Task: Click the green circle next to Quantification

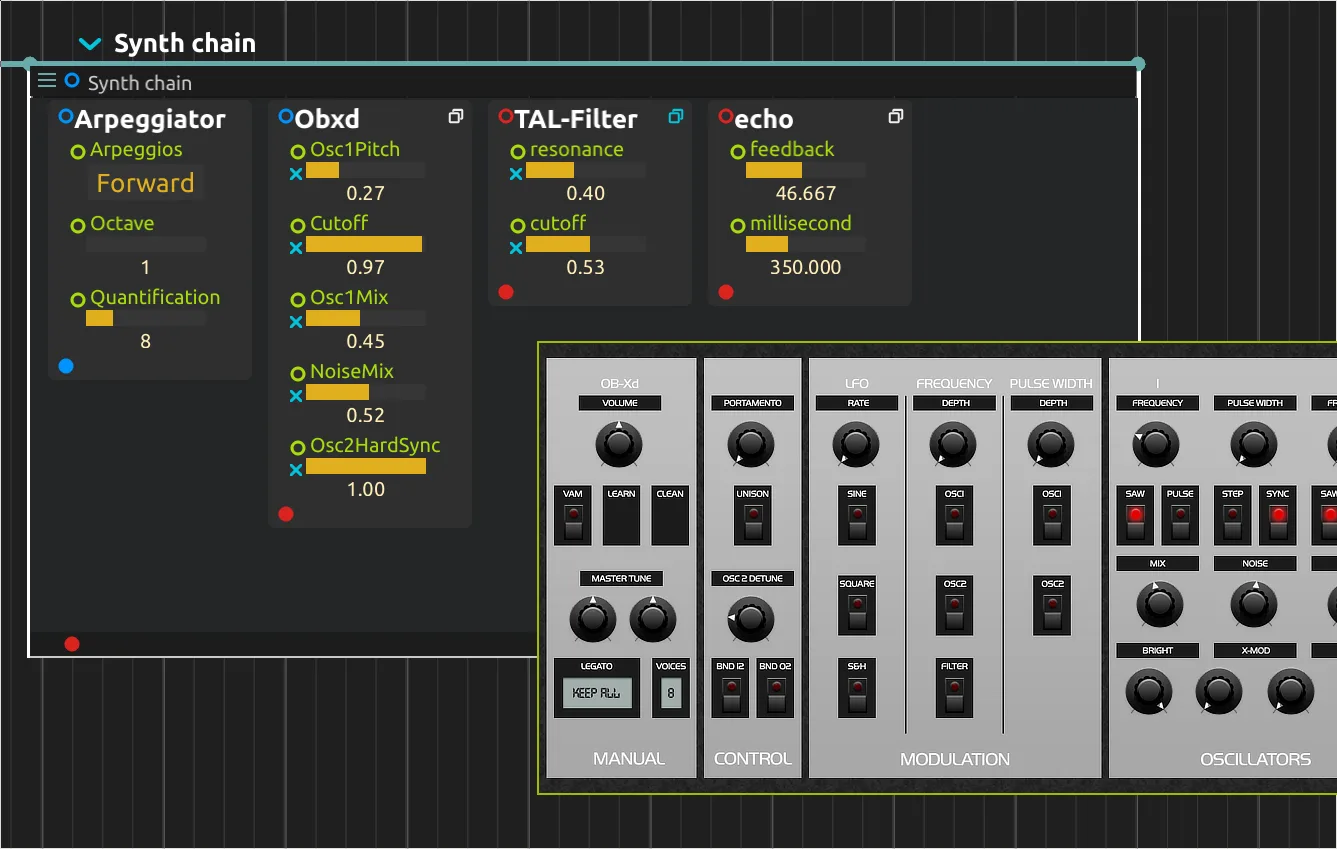Action: 78,300
